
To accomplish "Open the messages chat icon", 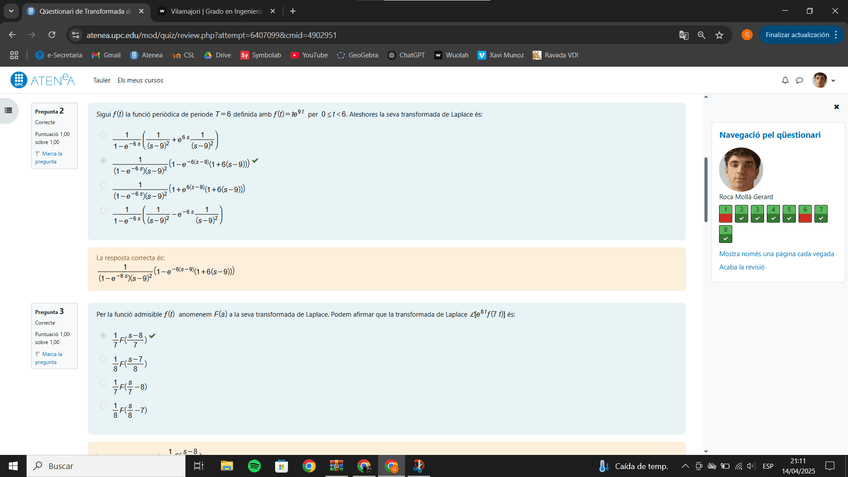I will pyautogui.click(x=798, y=80).
